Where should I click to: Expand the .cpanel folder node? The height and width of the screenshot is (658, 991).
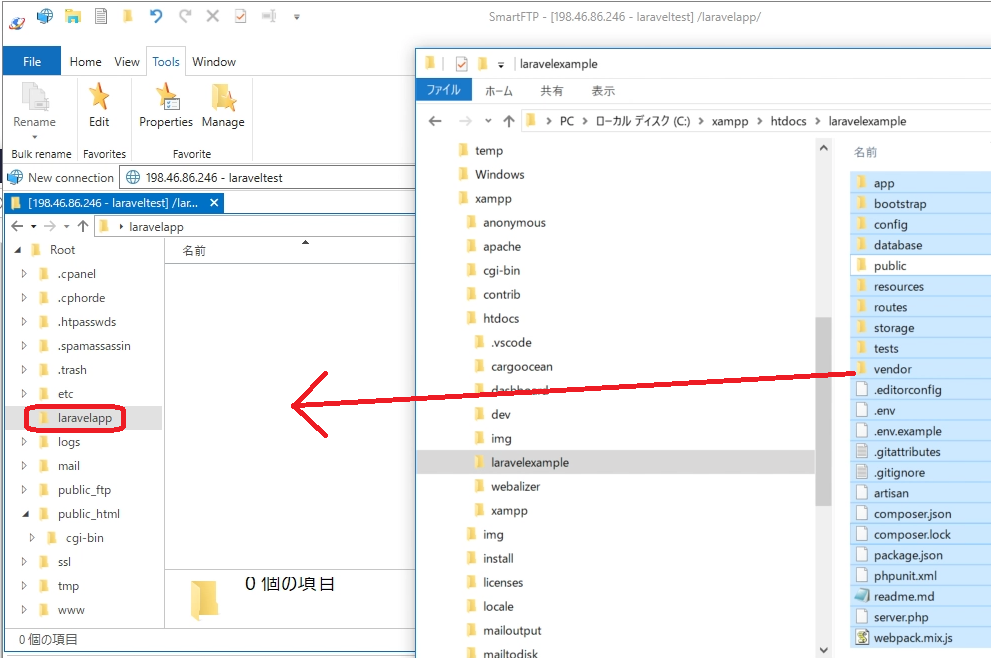point(24,274)
